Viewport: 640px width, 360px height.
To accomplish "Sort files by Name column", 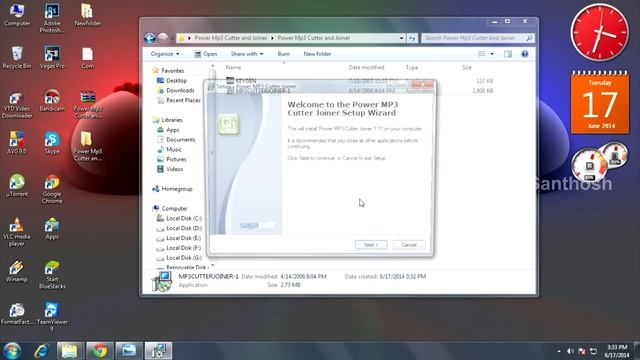I will [x=233, y=67].
